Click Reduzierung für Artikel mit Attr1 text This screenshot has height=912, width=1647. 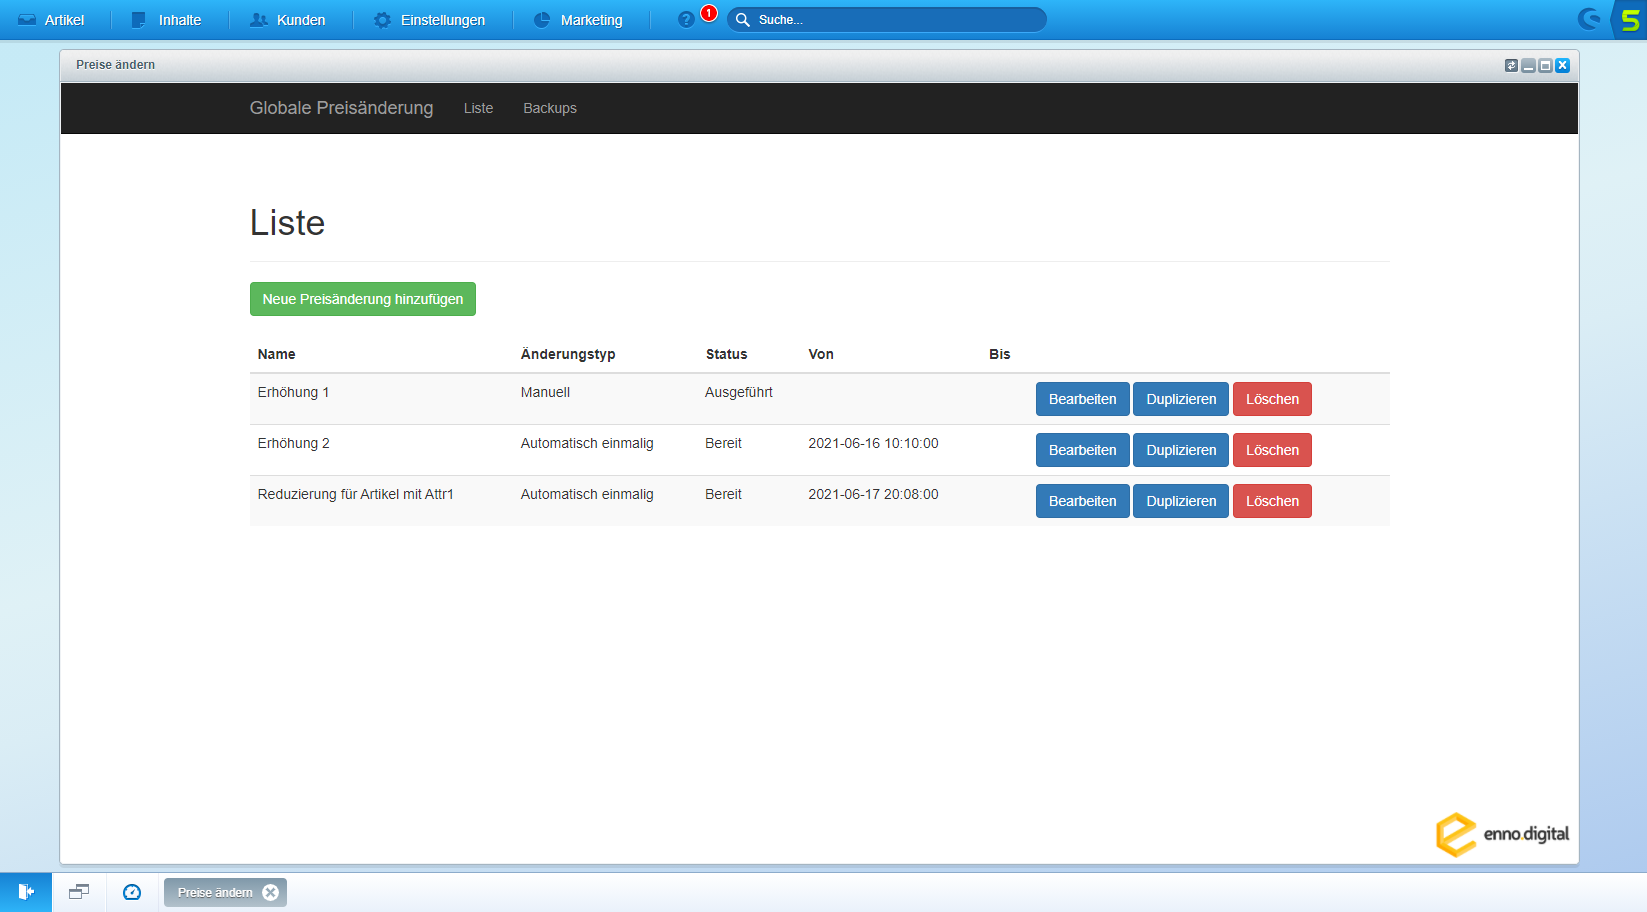(x=355, y=494)
